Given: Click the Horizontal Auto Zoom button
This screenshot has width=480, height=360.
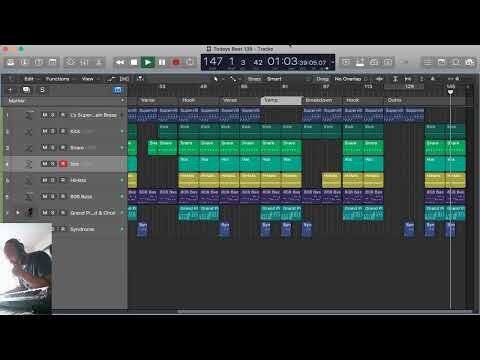Looking at the screenshot, I should (x=408, y=79).
